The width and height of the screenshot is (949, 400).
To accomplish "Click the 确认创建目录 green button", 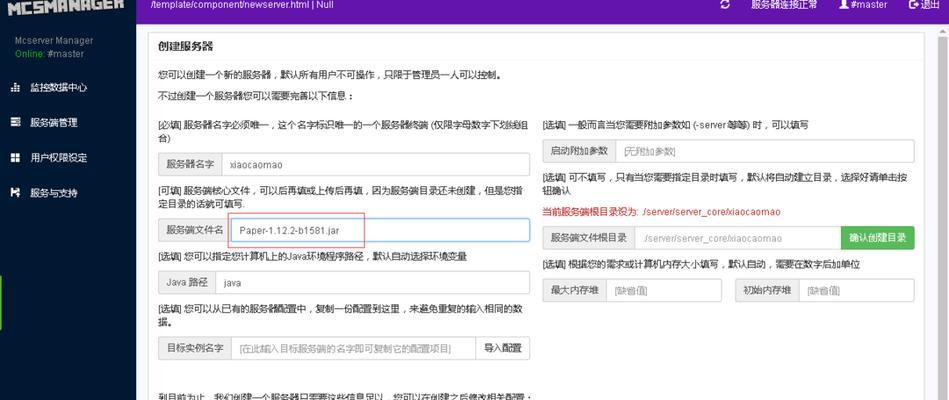I will click(878, 238).
